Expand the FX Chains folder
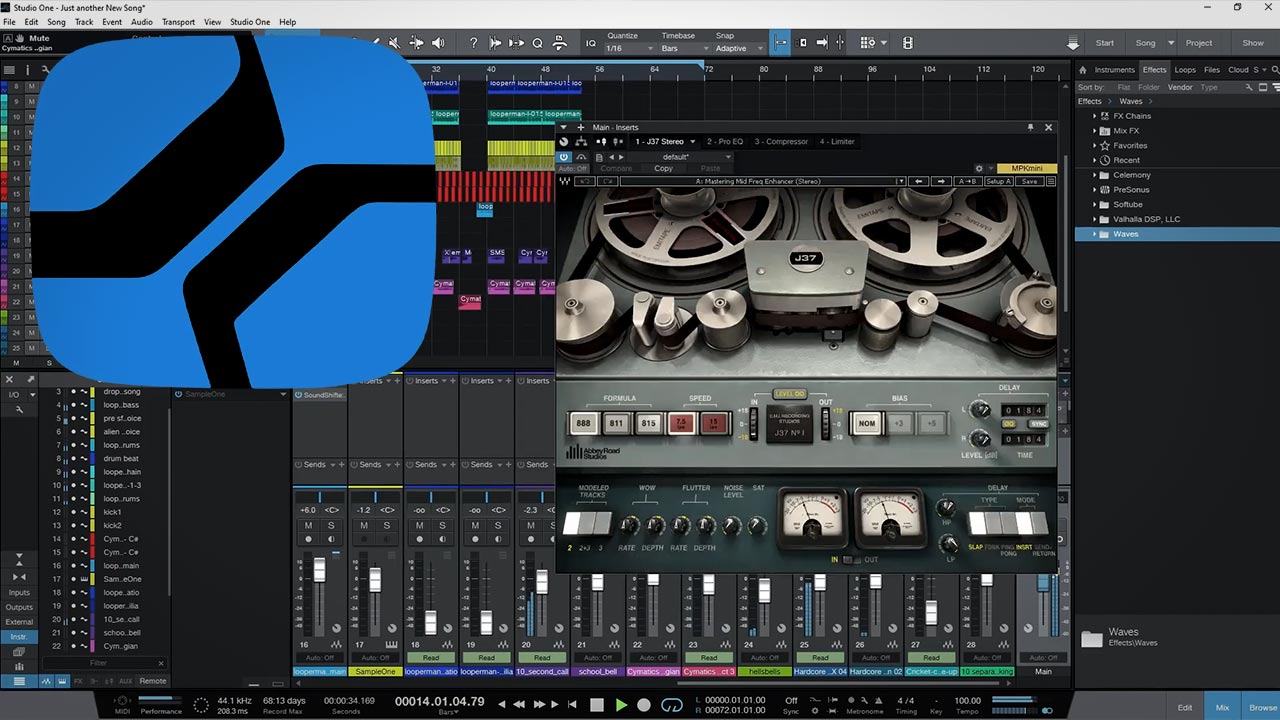The width and height of the screenshot is (1280, 720). (1094, 116)
